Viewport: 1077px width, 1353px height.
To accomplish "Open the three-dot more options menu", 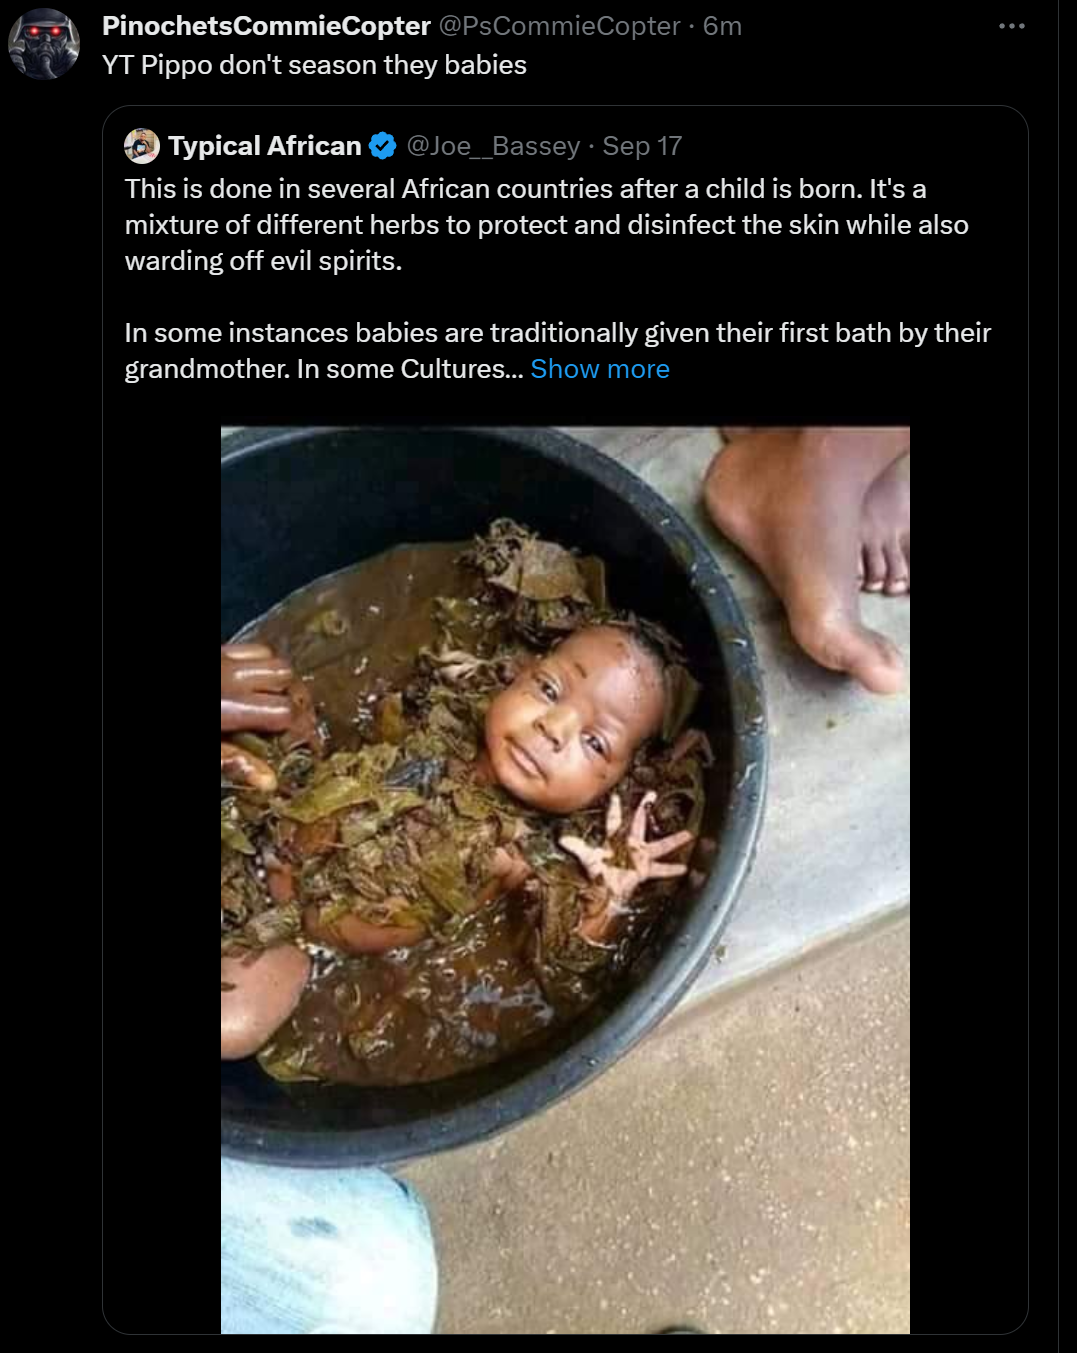I will [1011, 26].
